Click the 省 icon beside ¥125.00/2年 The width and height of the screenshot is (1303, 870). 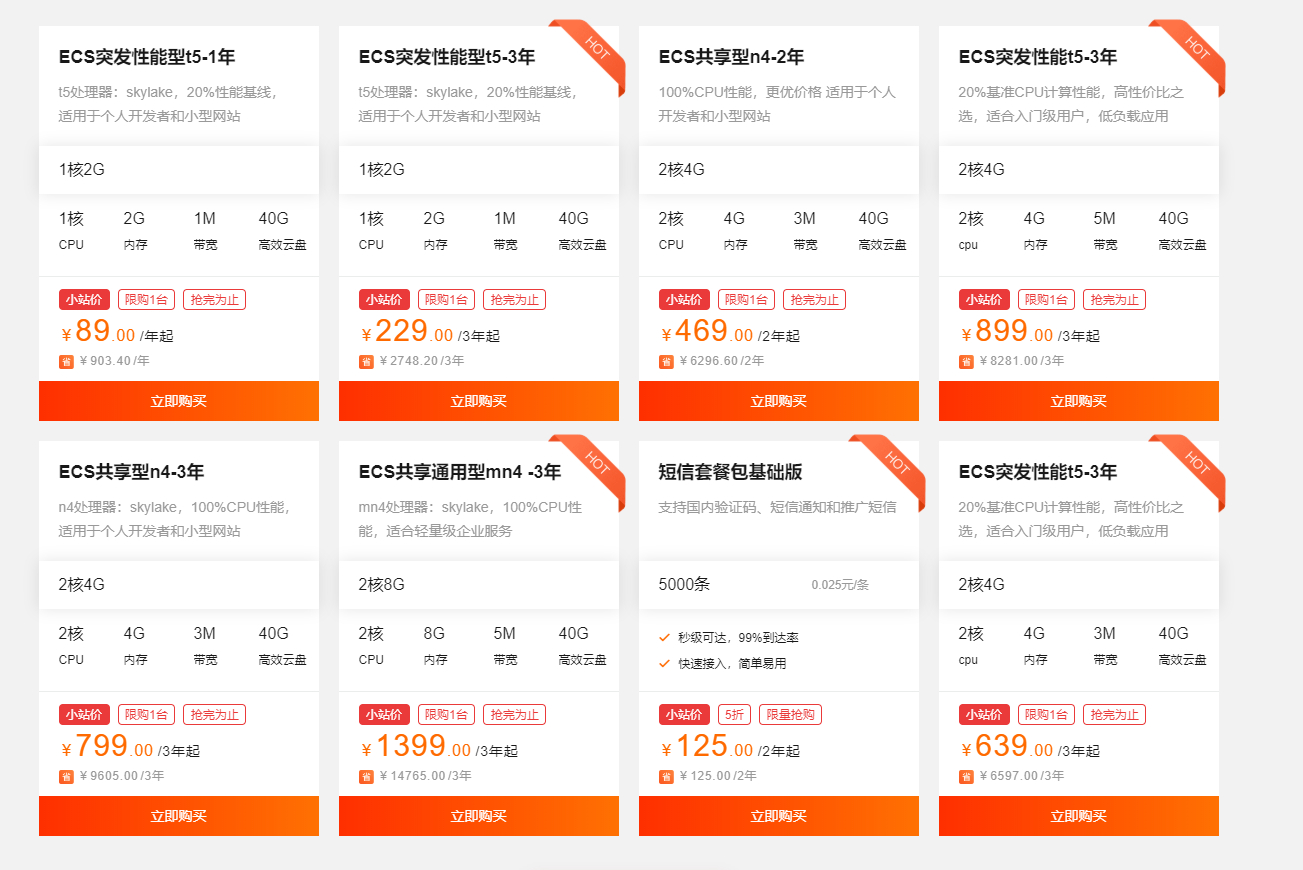point(666,777)
